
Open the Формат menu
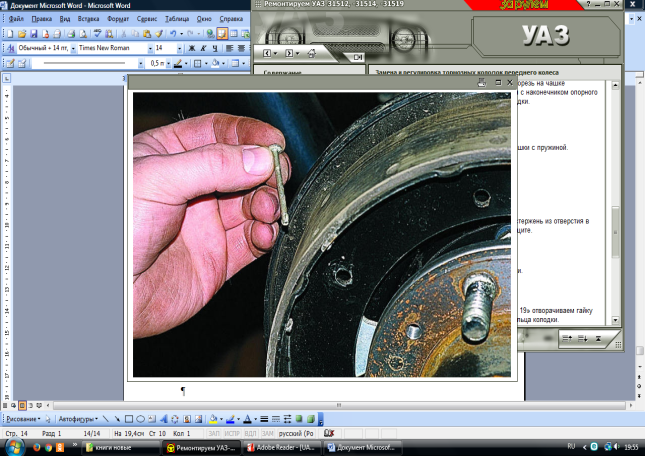(x=118, y=19)
